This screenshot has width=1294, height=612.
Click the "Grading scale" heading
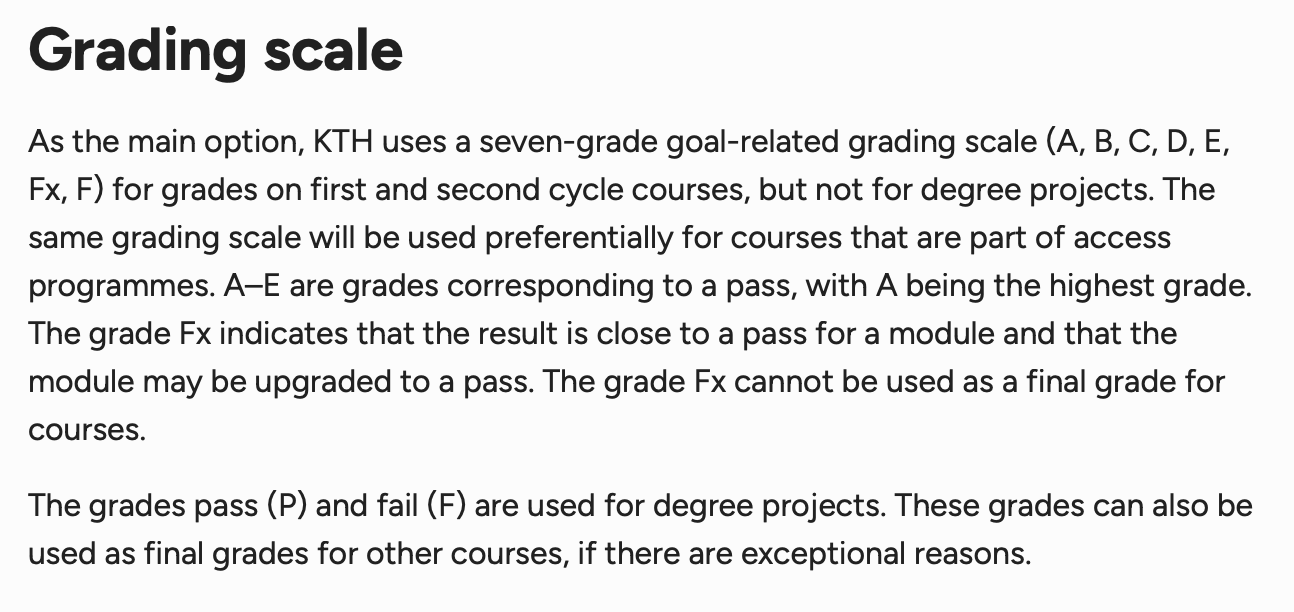pyautogui.click(x=215, y=52)
